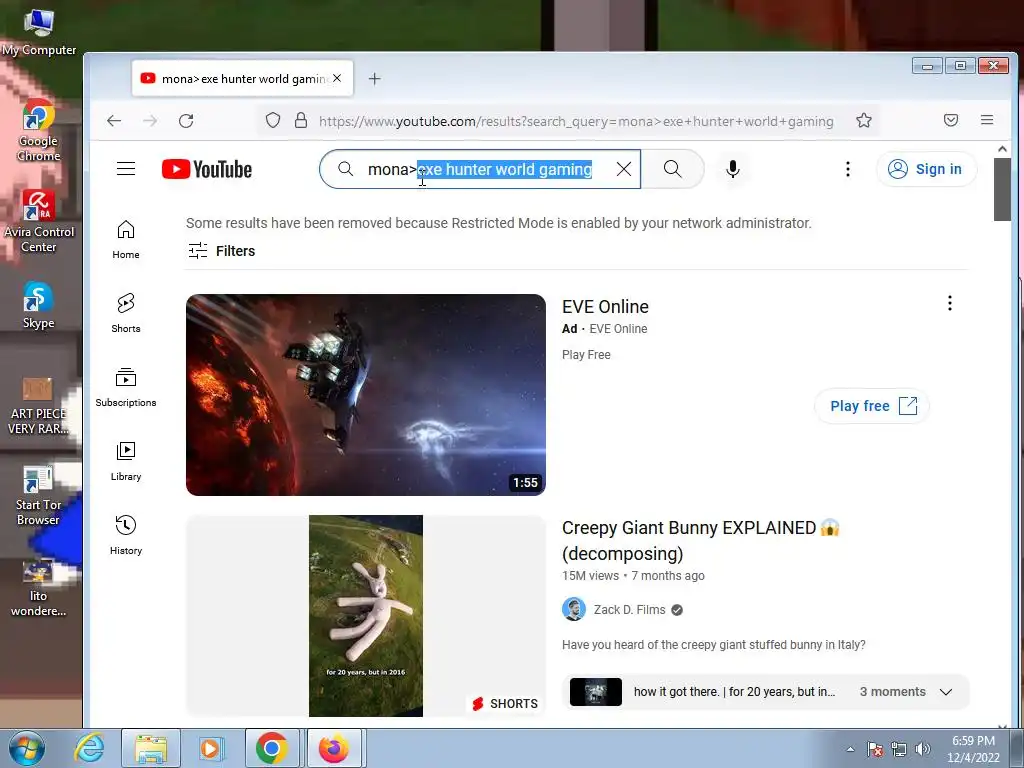
Task: Click the back arrow in Firefox
Action: [114, 120]
